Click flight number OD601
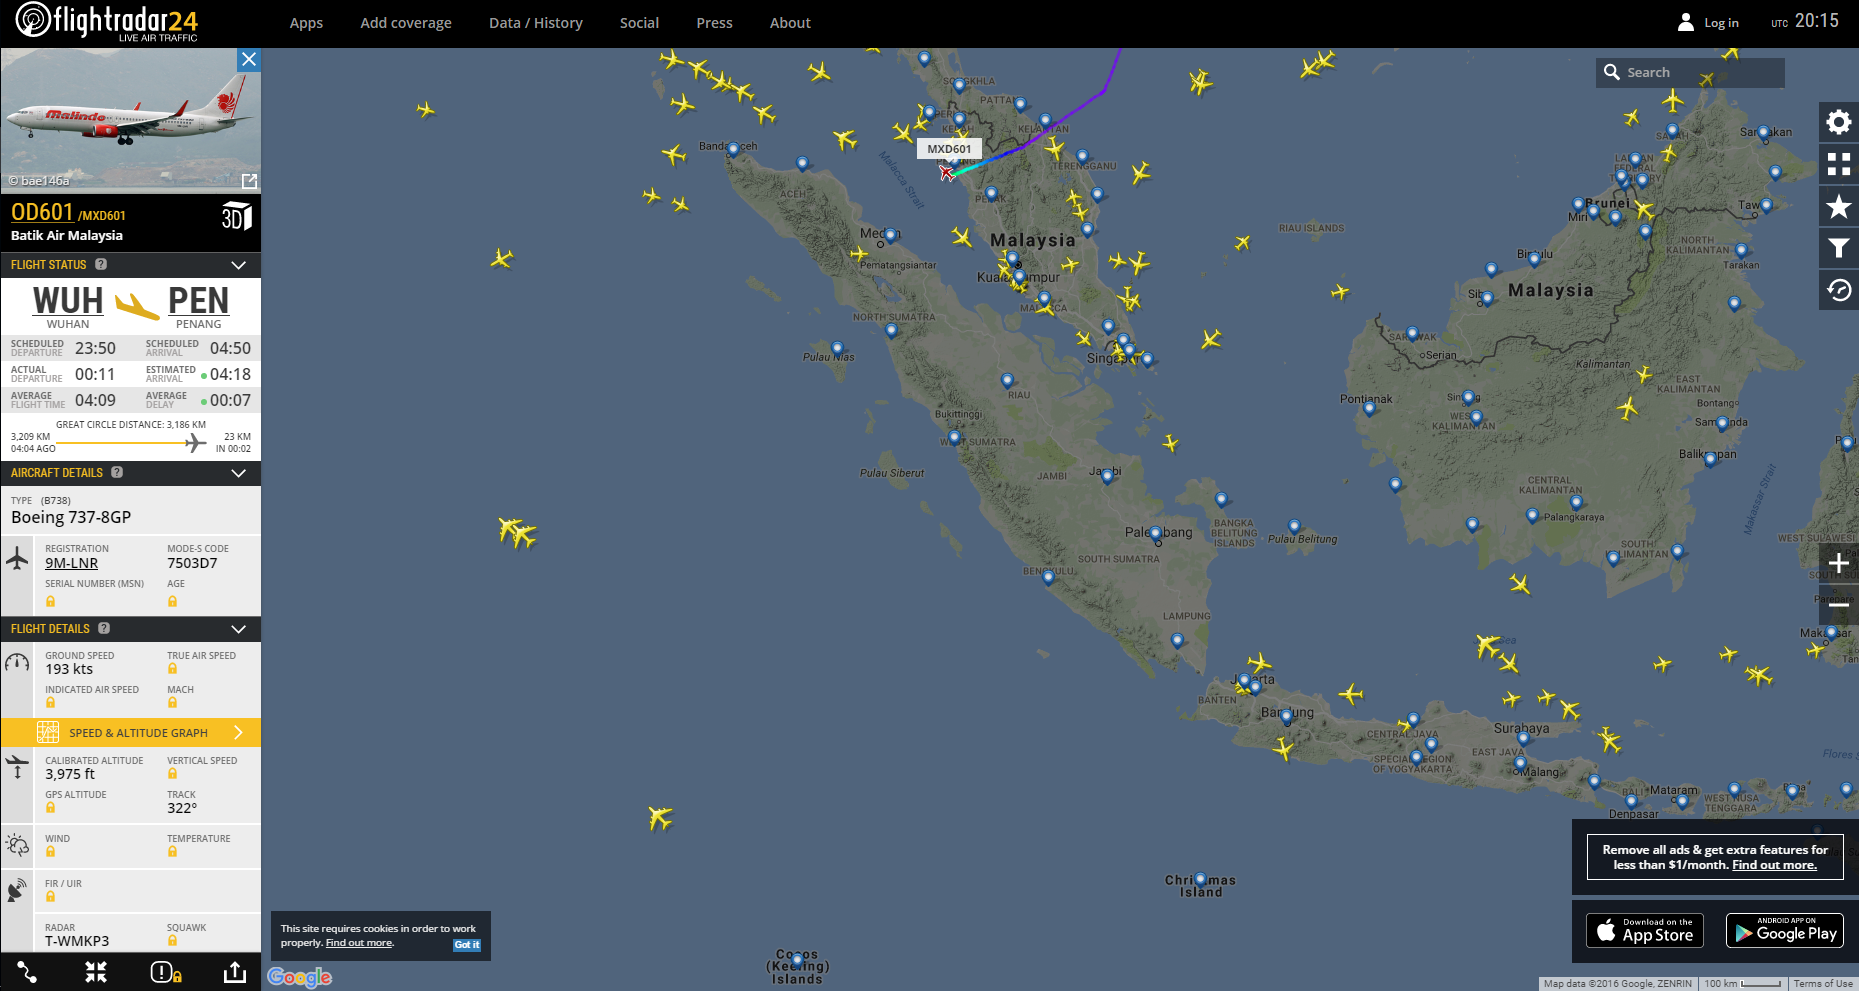The height and width of the screenshot is (991, 1859). coord(42,212)
